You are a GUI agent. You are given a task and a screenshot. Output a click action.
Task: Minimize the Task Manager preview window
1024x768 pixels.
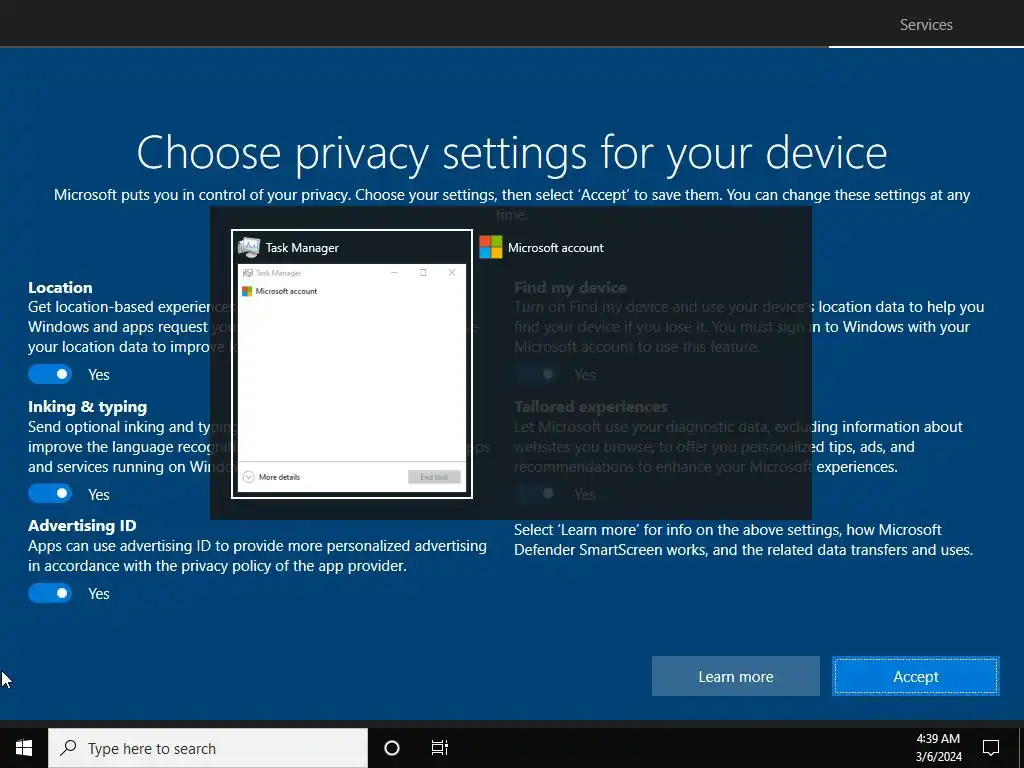[394, 273]
